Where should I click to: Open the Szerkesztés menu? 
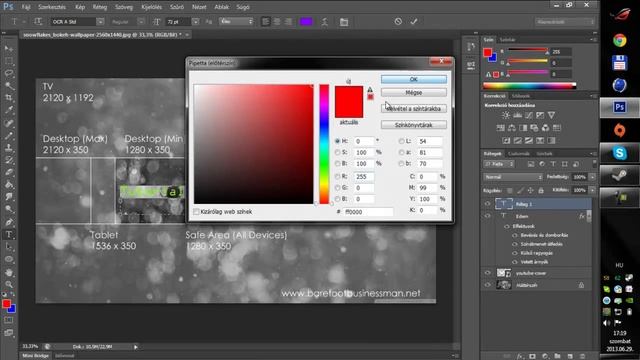click(52, 7)
